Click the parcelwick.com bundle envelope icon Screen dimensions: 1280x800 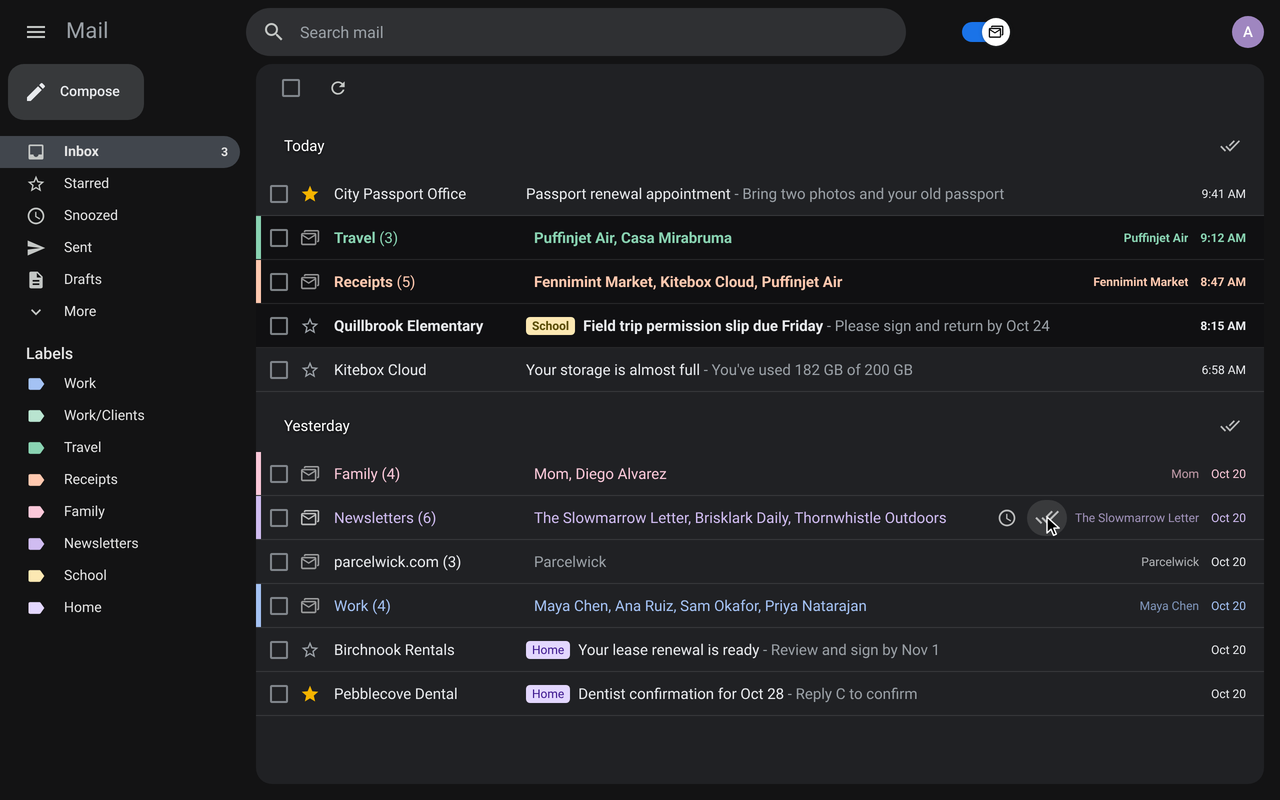click(x=310, y=562)
